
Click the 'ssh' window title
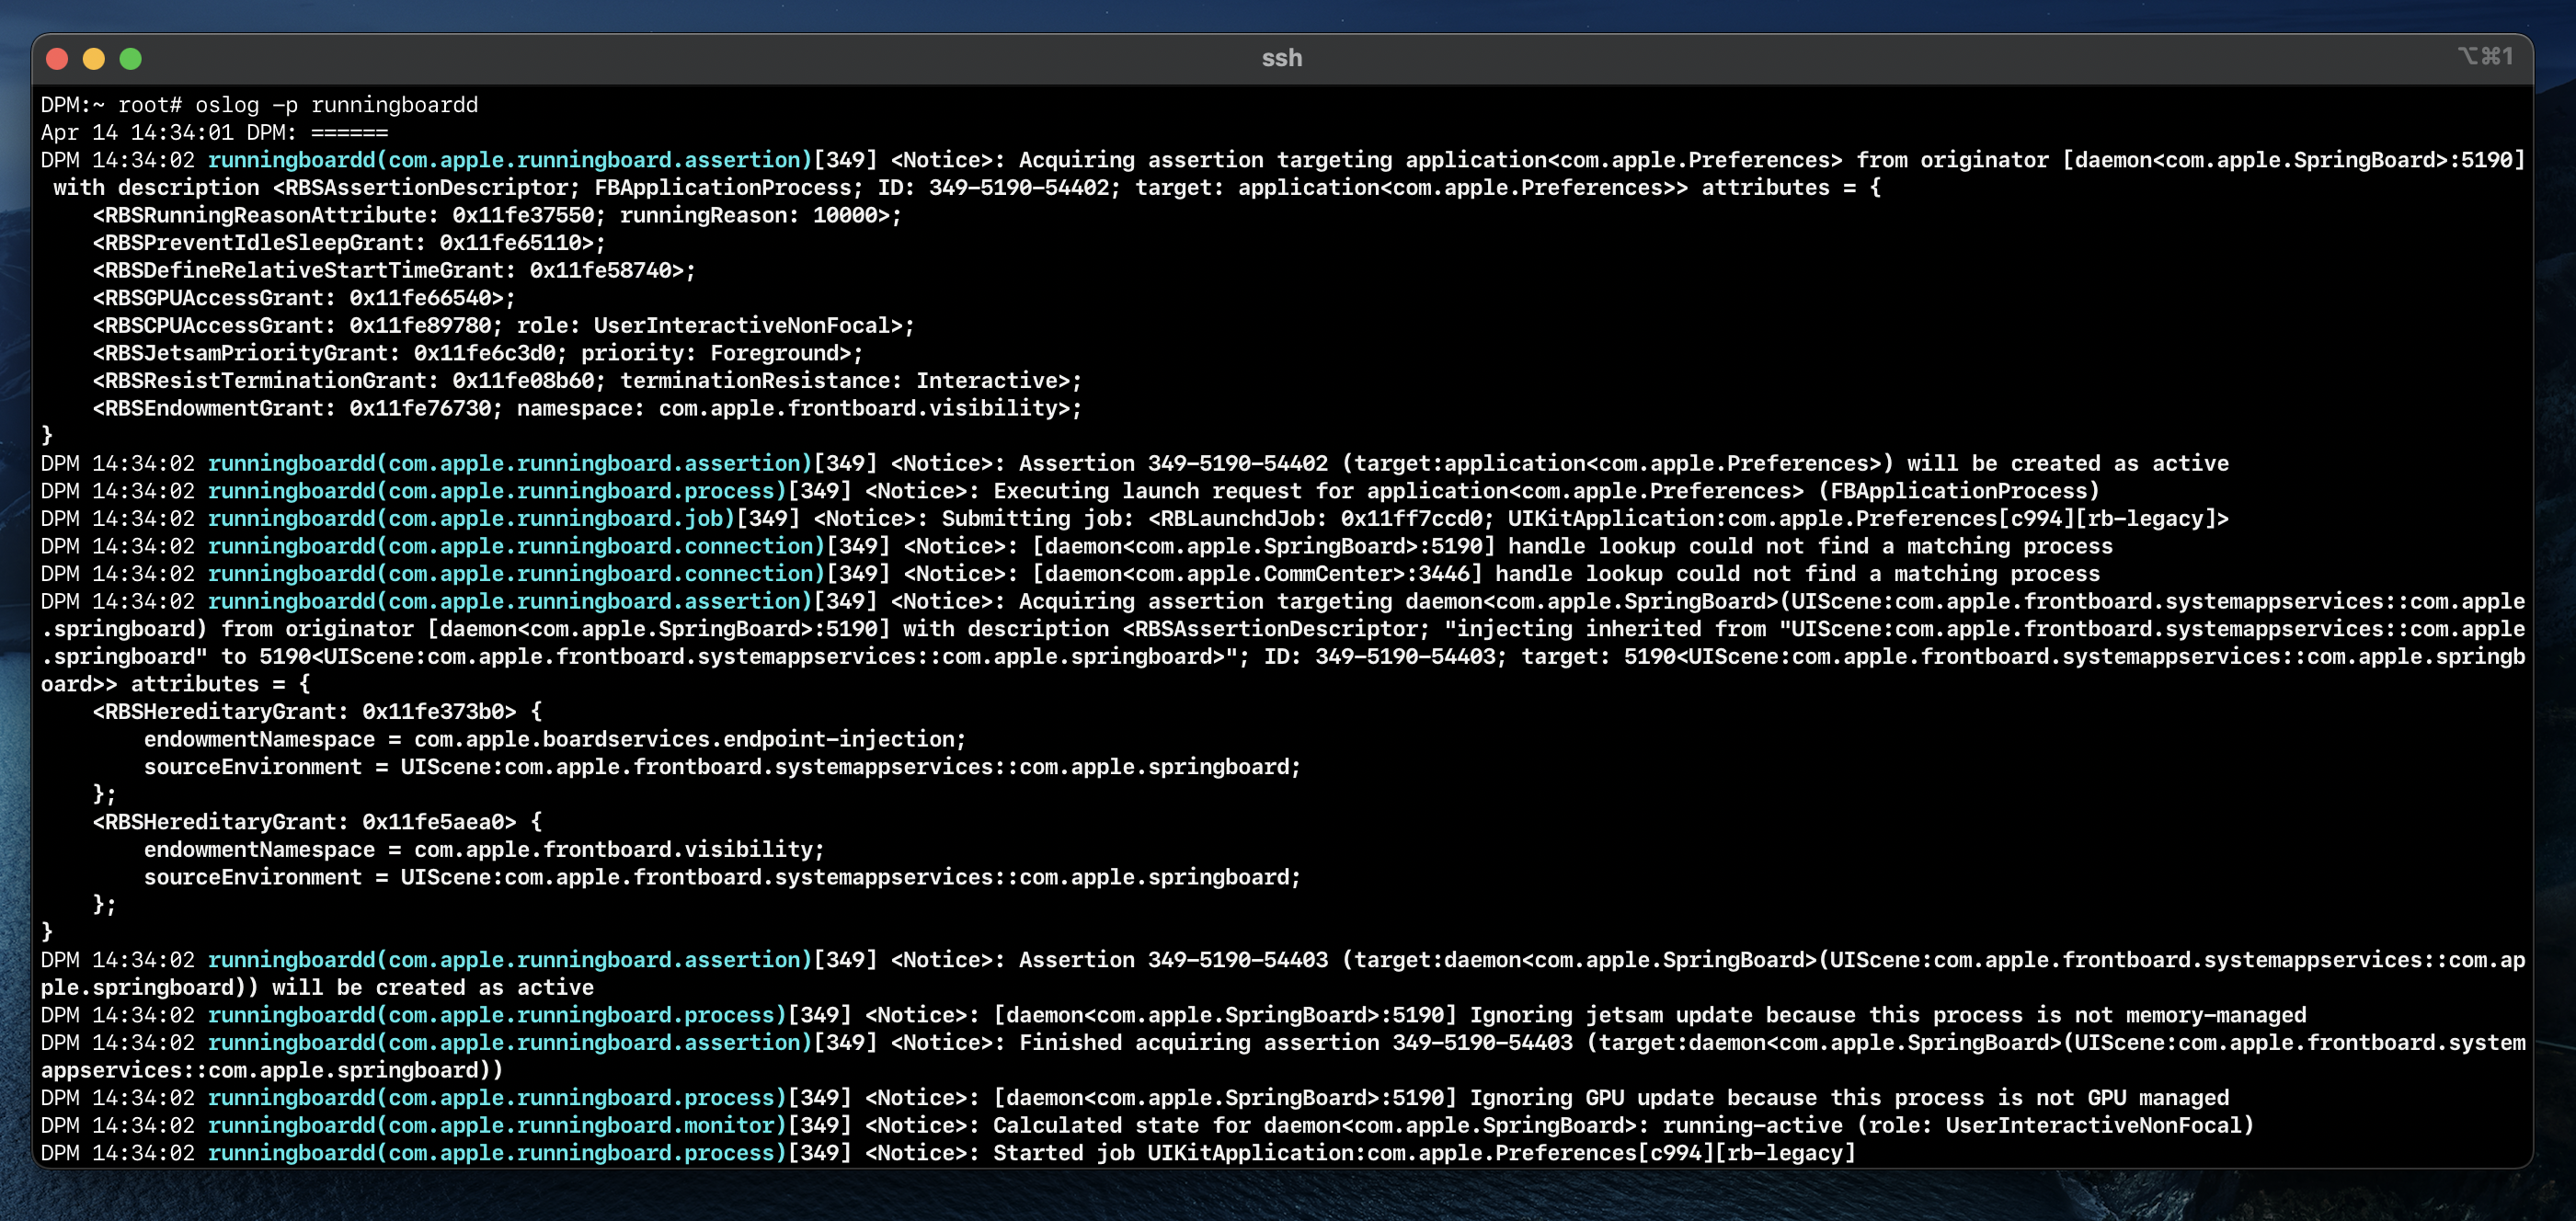(x=1281, y=58)
